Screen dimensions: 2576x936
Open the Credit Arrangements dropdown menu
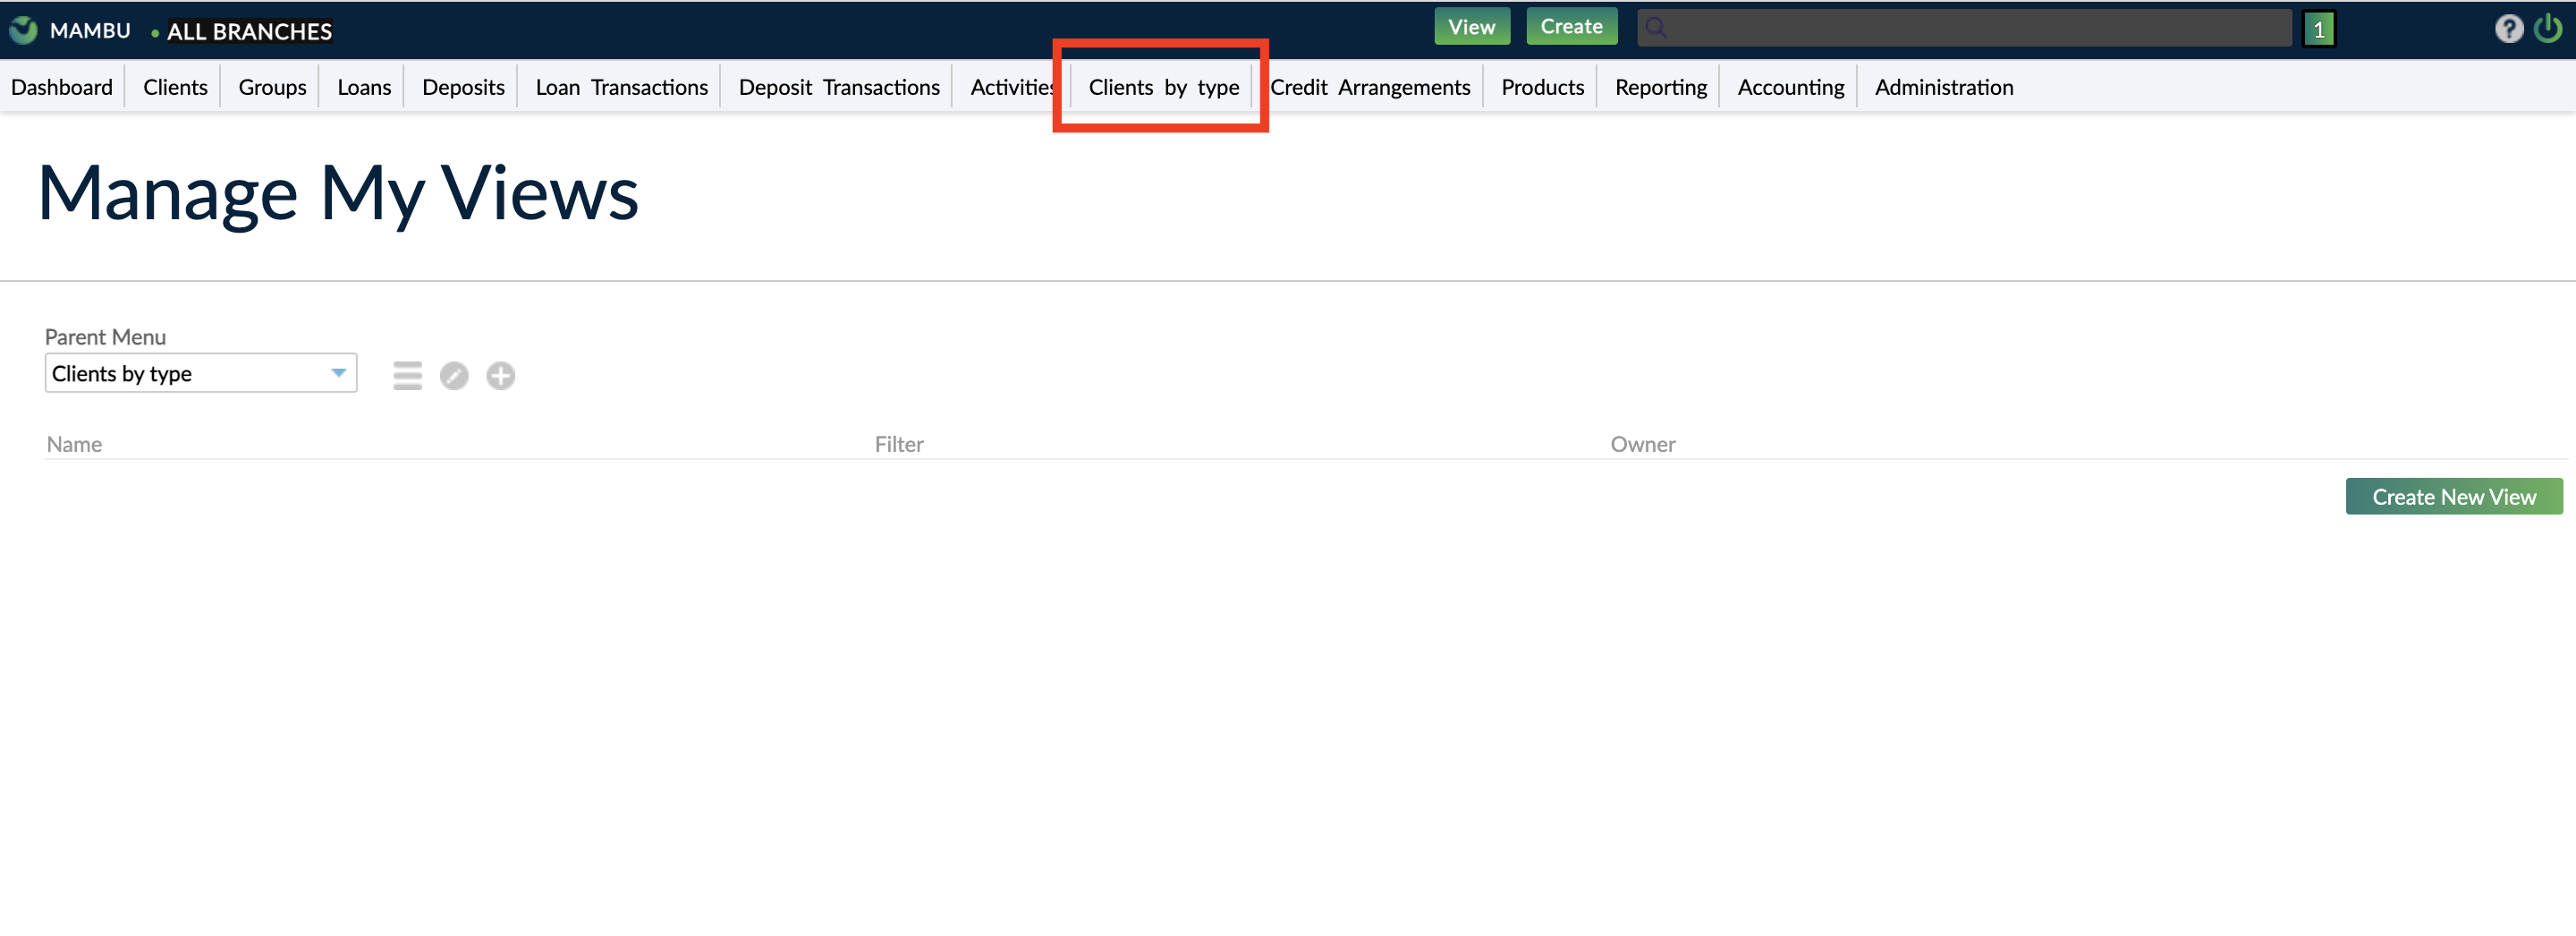click(x=1371, y=87)
